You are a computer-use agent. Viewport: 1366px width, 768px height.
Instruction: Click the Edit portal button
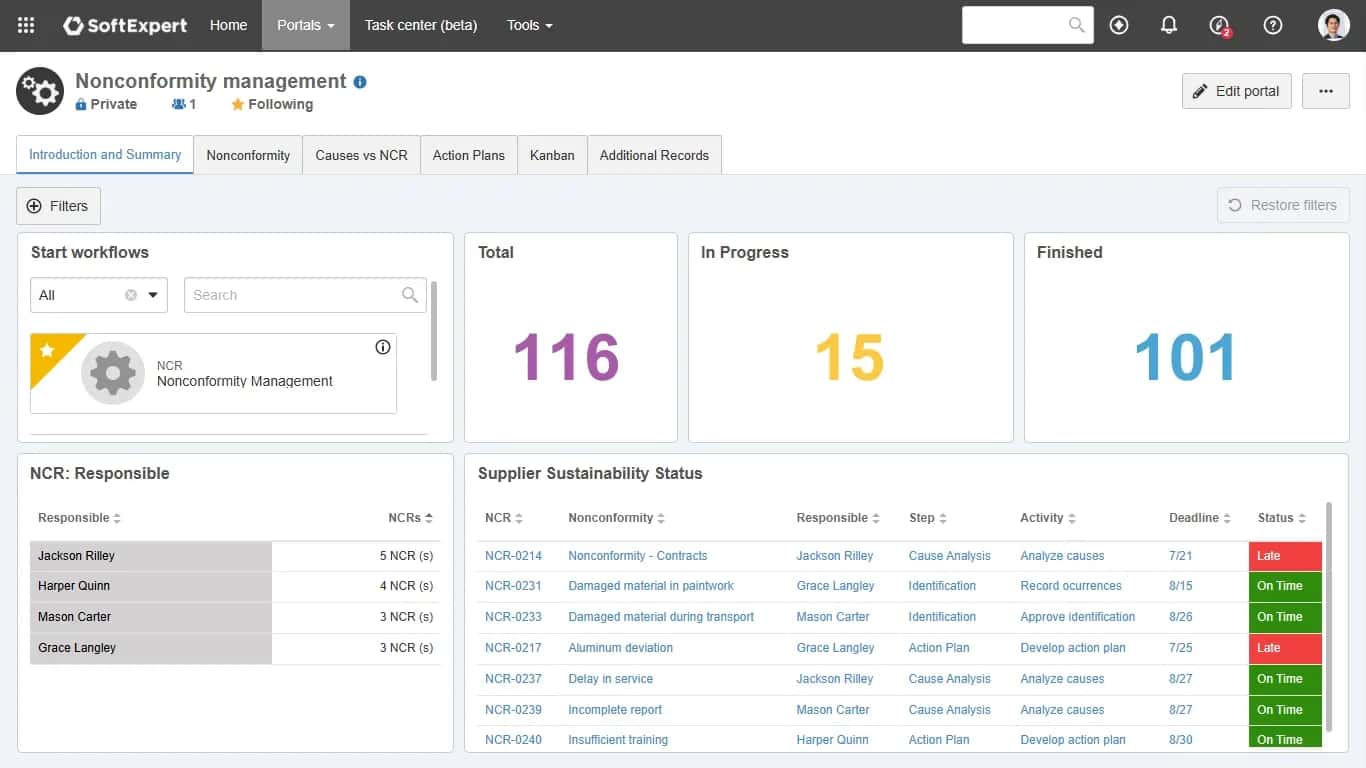[x=1237, y=91]
